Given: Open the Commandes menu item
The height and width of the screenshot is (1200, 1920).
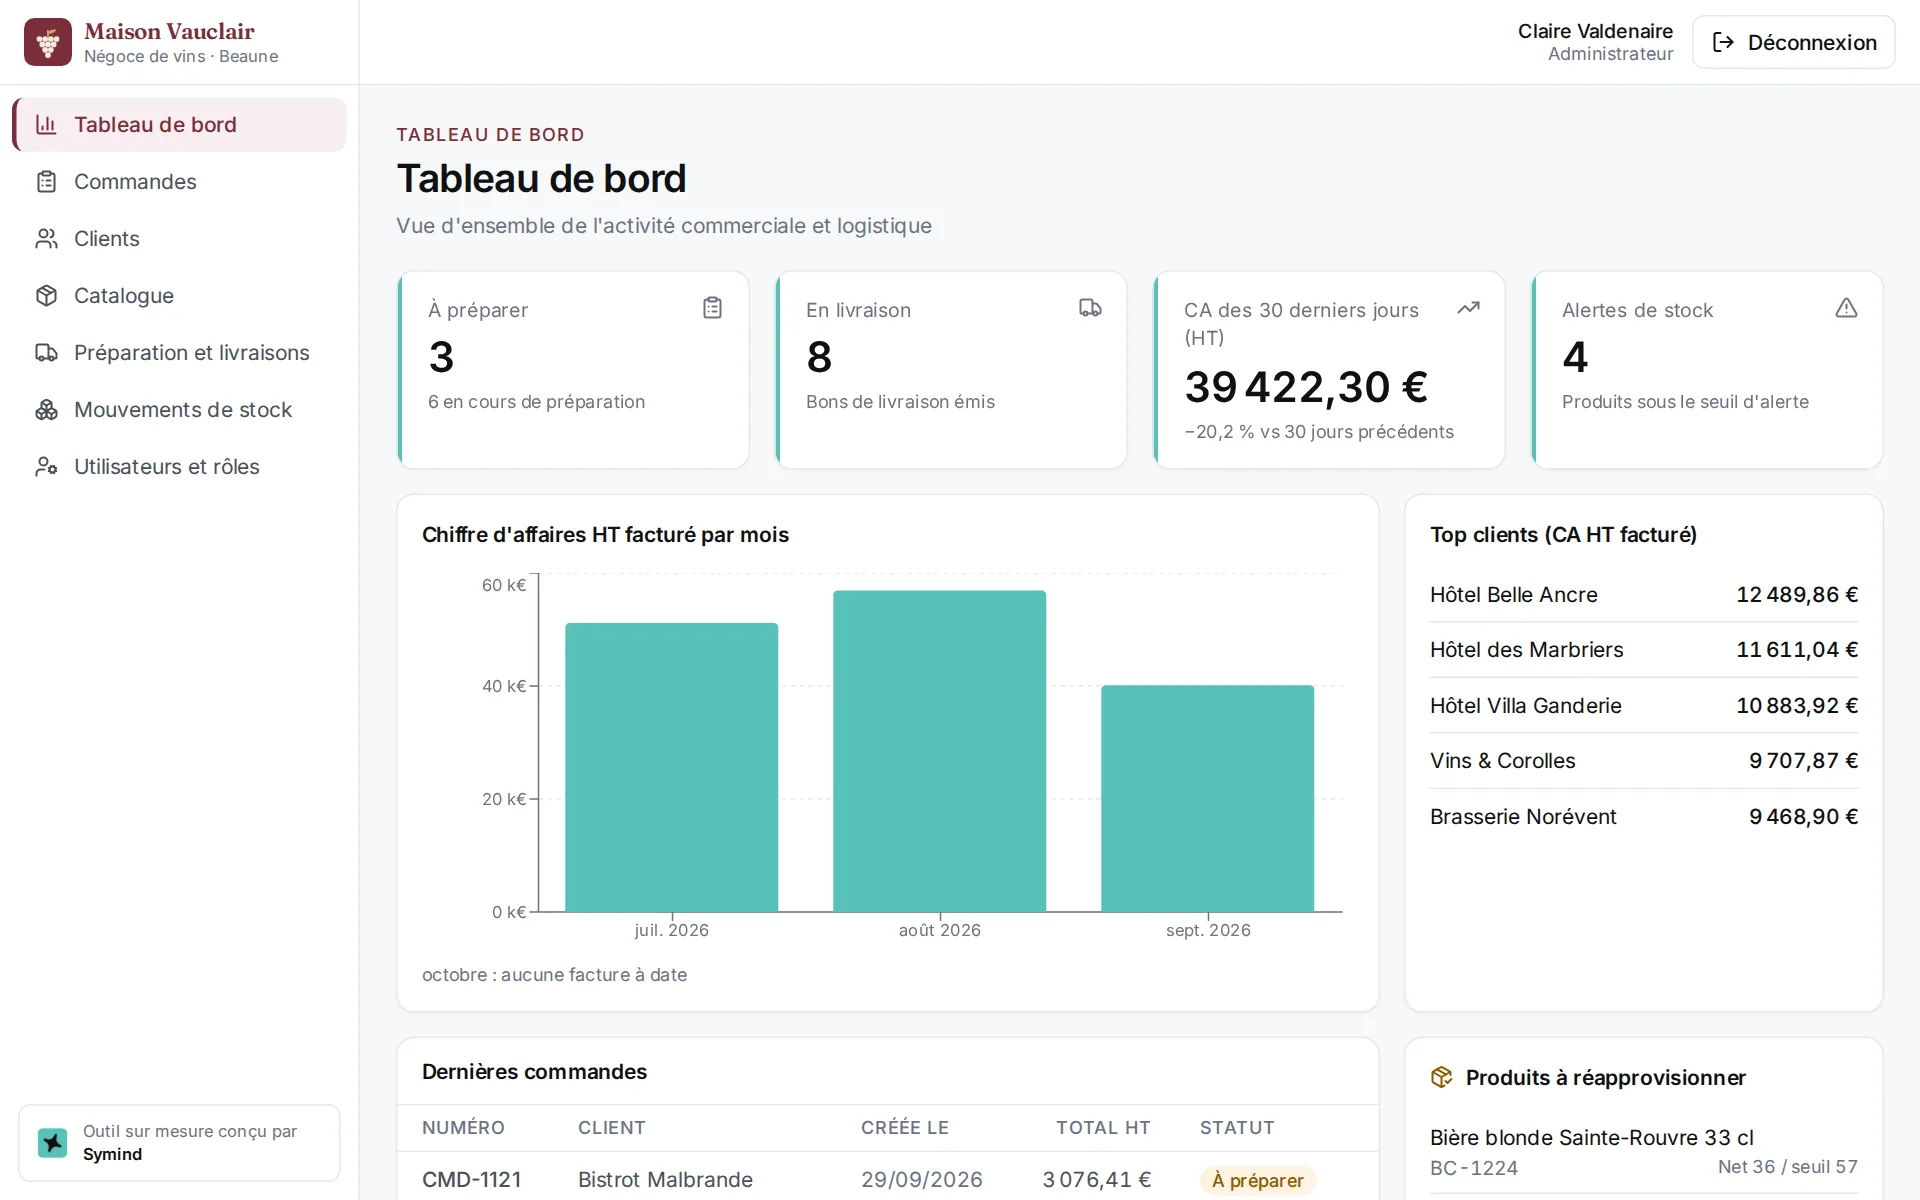Looking at the screenshot, I should click(x=179, y=182).
